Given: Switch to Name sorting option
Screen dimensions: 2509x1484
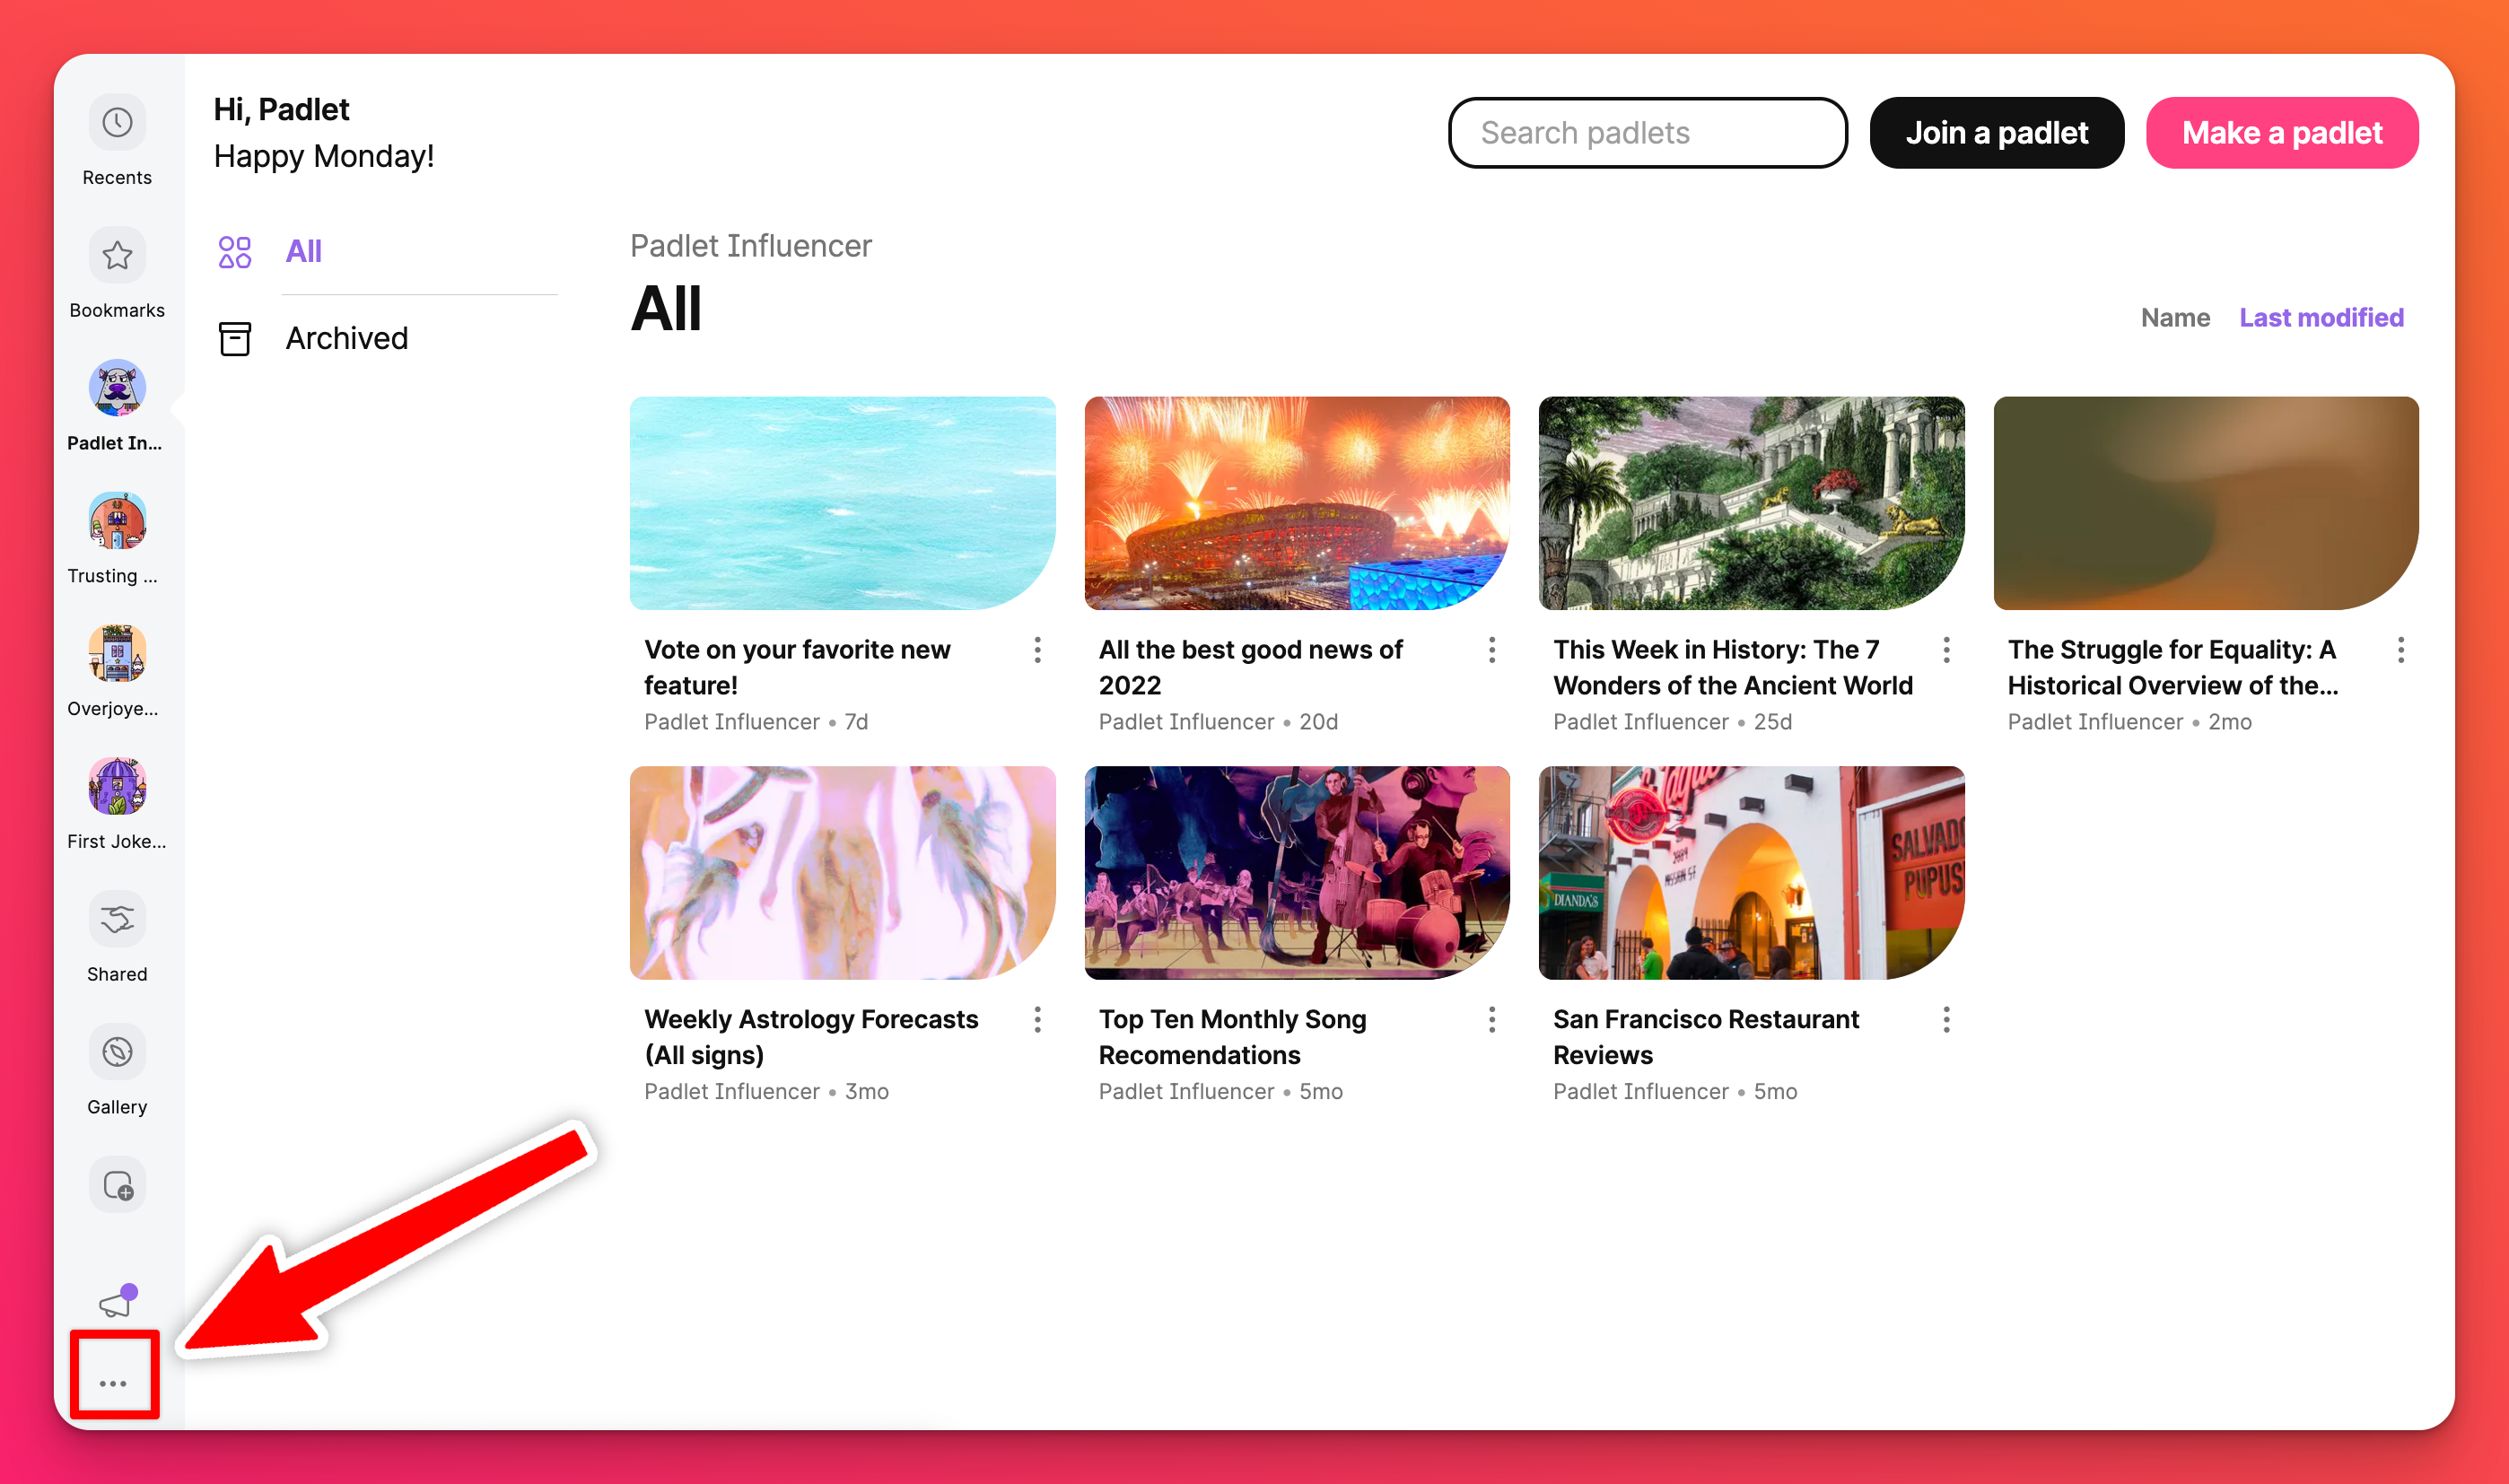Looking at the screenshot, I should pyautogui.click(x=2175, y=318).
